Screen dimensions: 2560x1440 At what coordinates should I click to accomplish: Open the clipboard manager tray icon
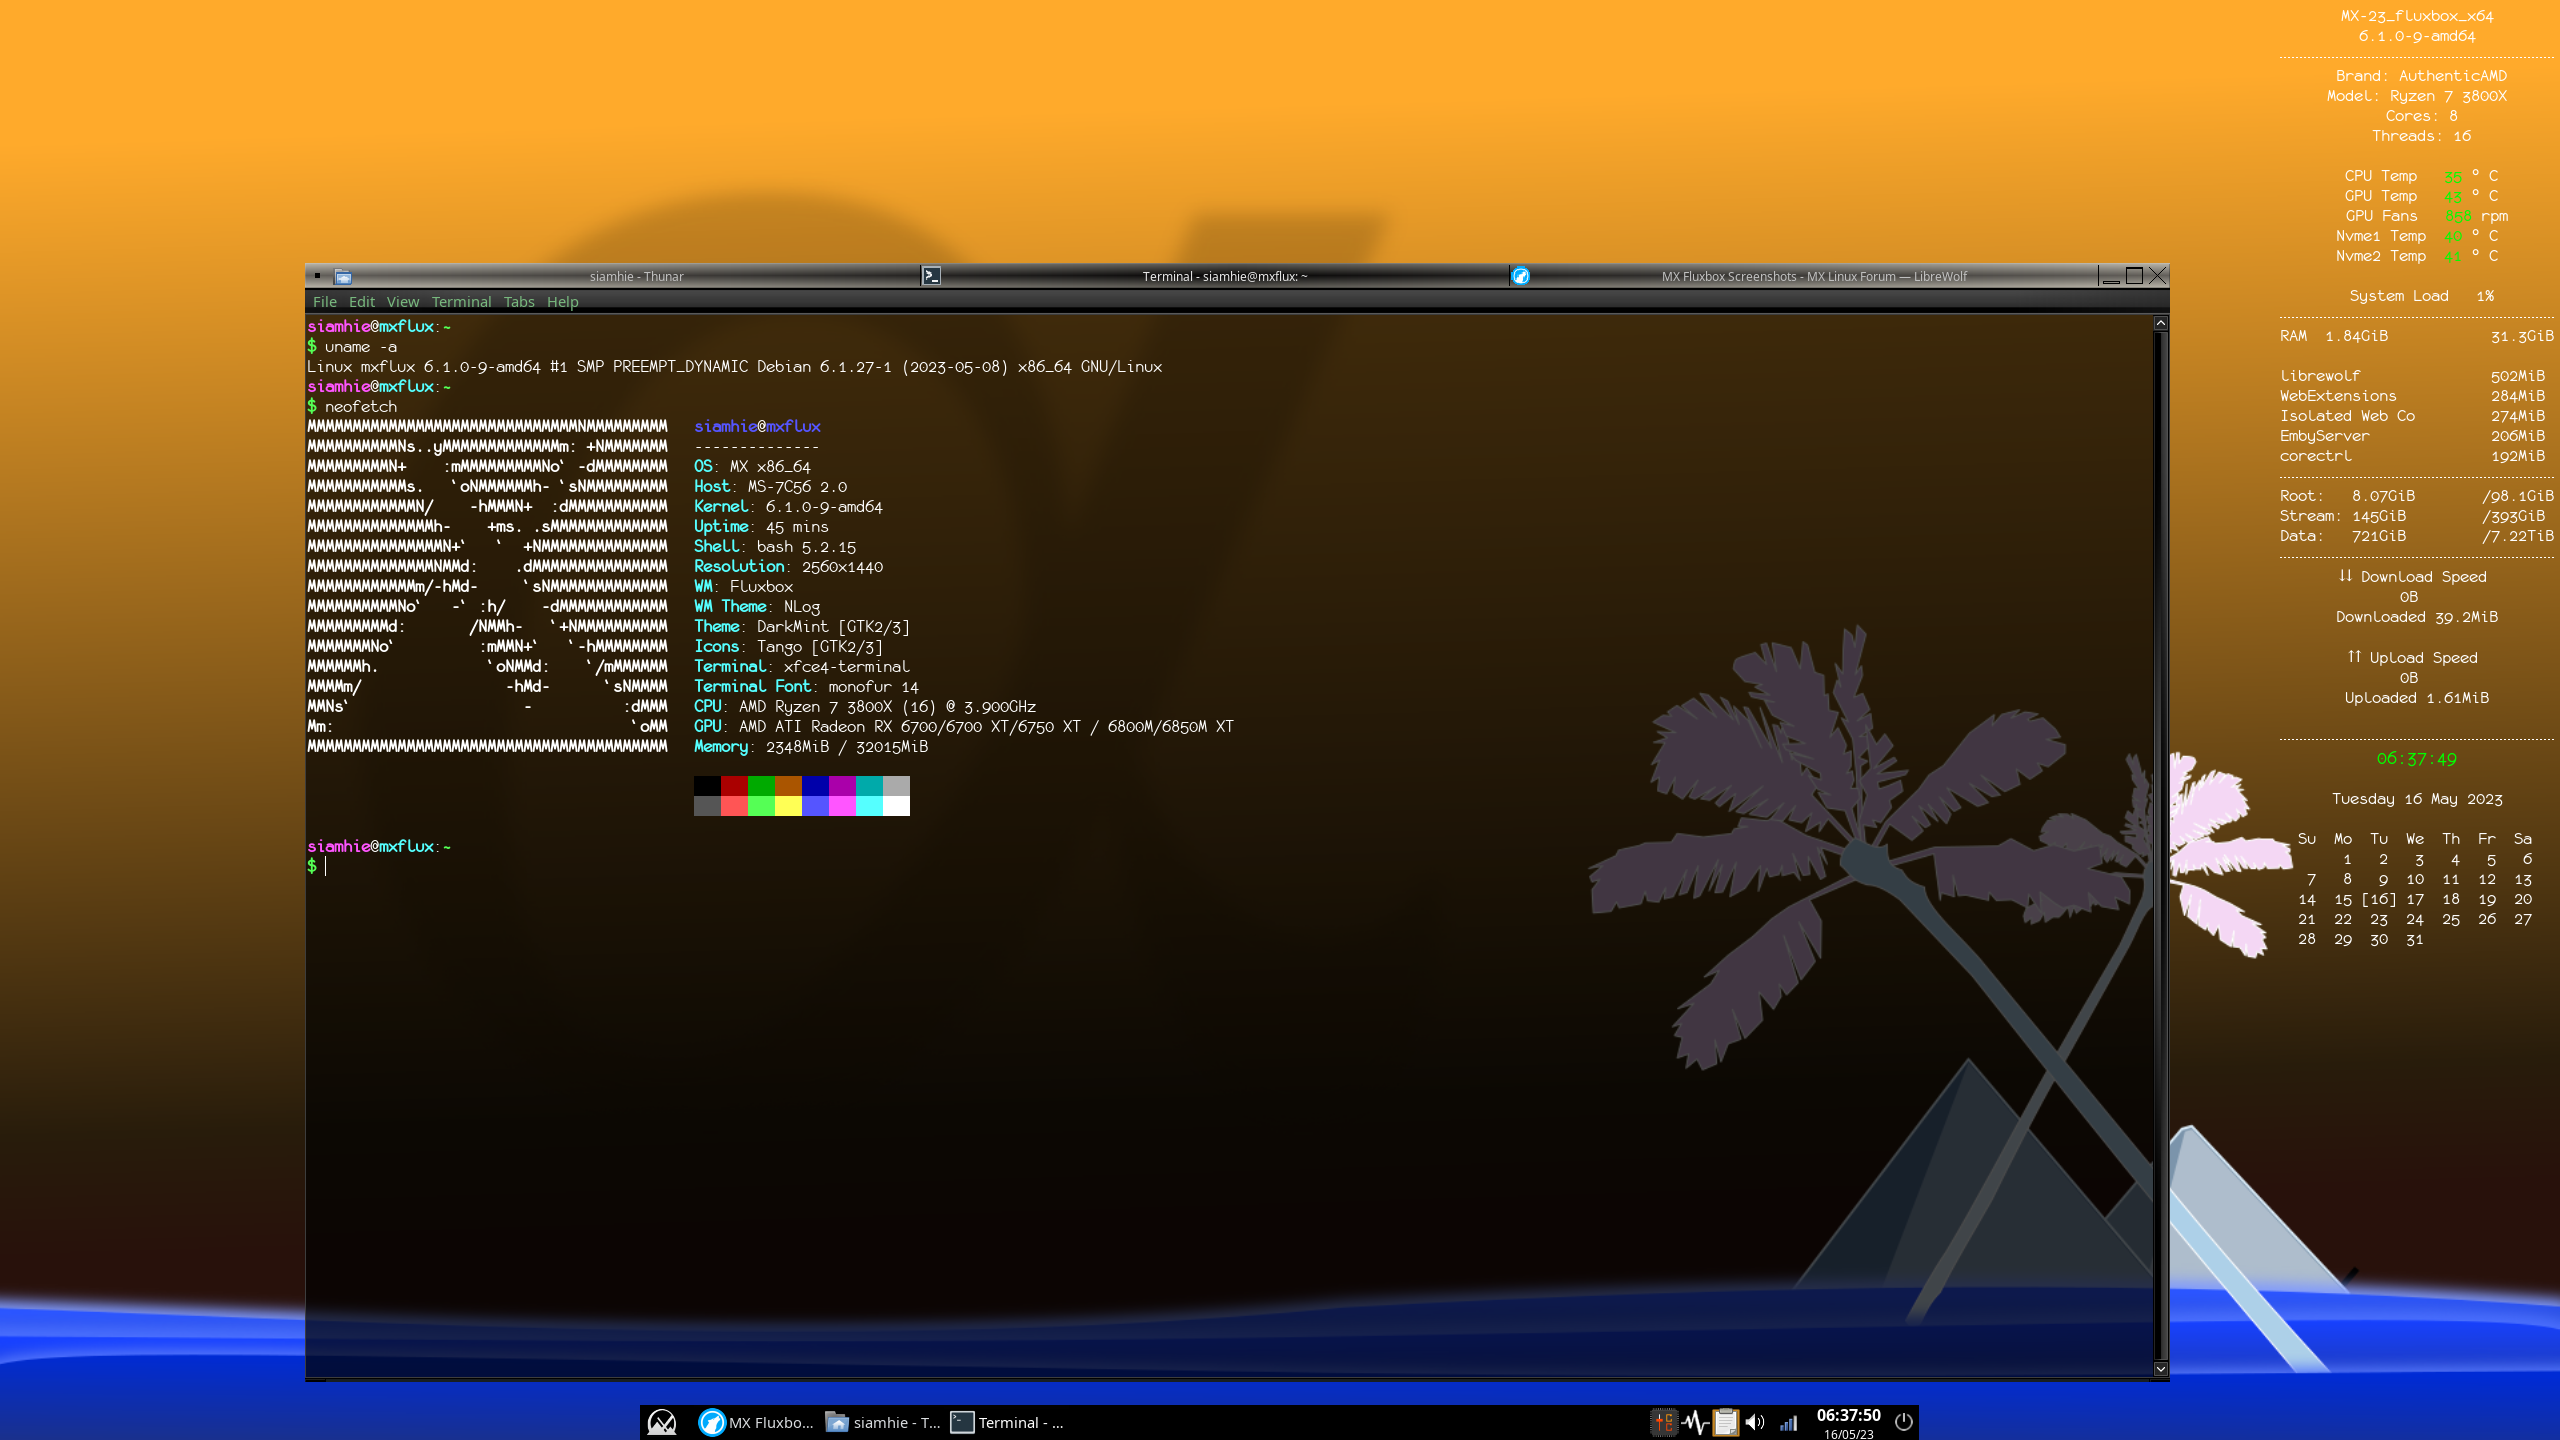(x=1725, y=1422)
